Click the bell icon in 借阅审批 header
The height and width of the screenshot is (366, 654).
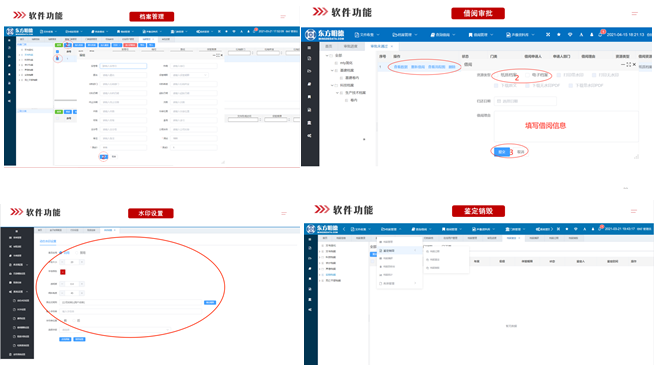(x=591, y=35)
